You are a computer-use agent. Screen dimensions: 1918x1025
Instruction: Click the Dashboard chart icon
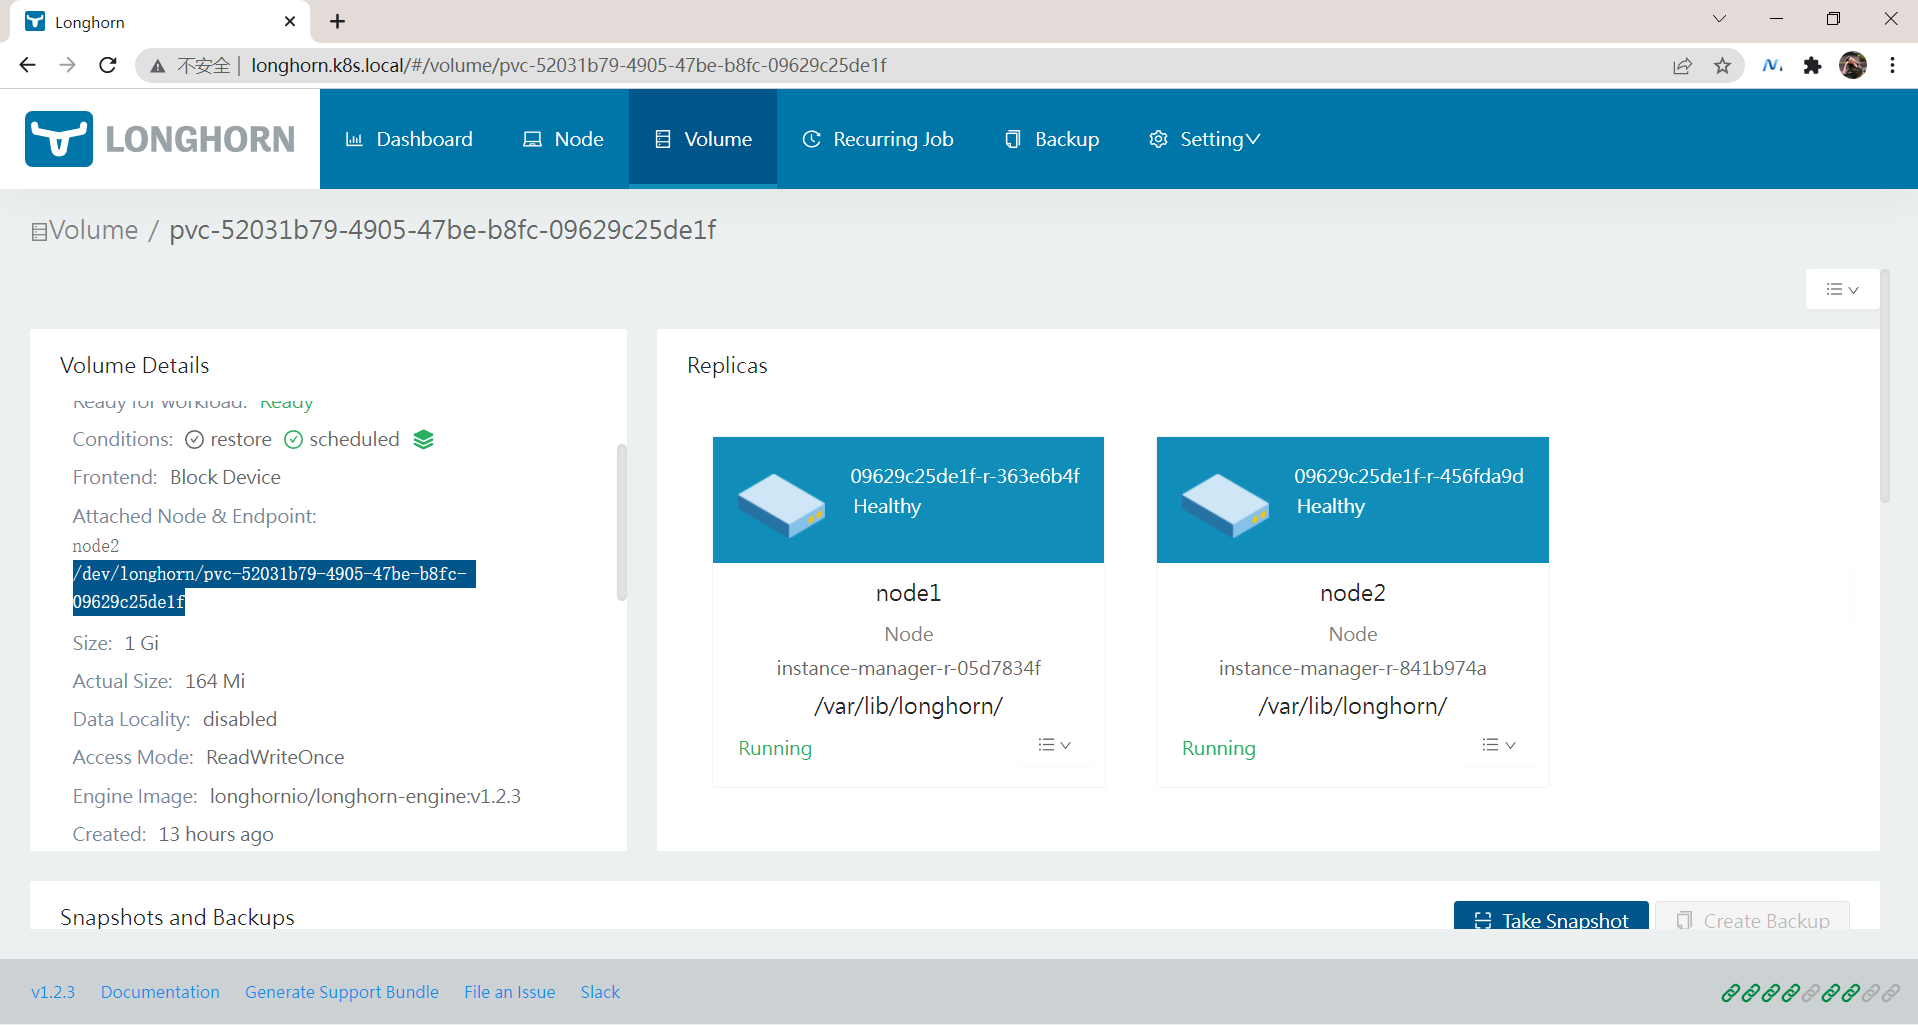pyautogui.click(x=354, y=139)
